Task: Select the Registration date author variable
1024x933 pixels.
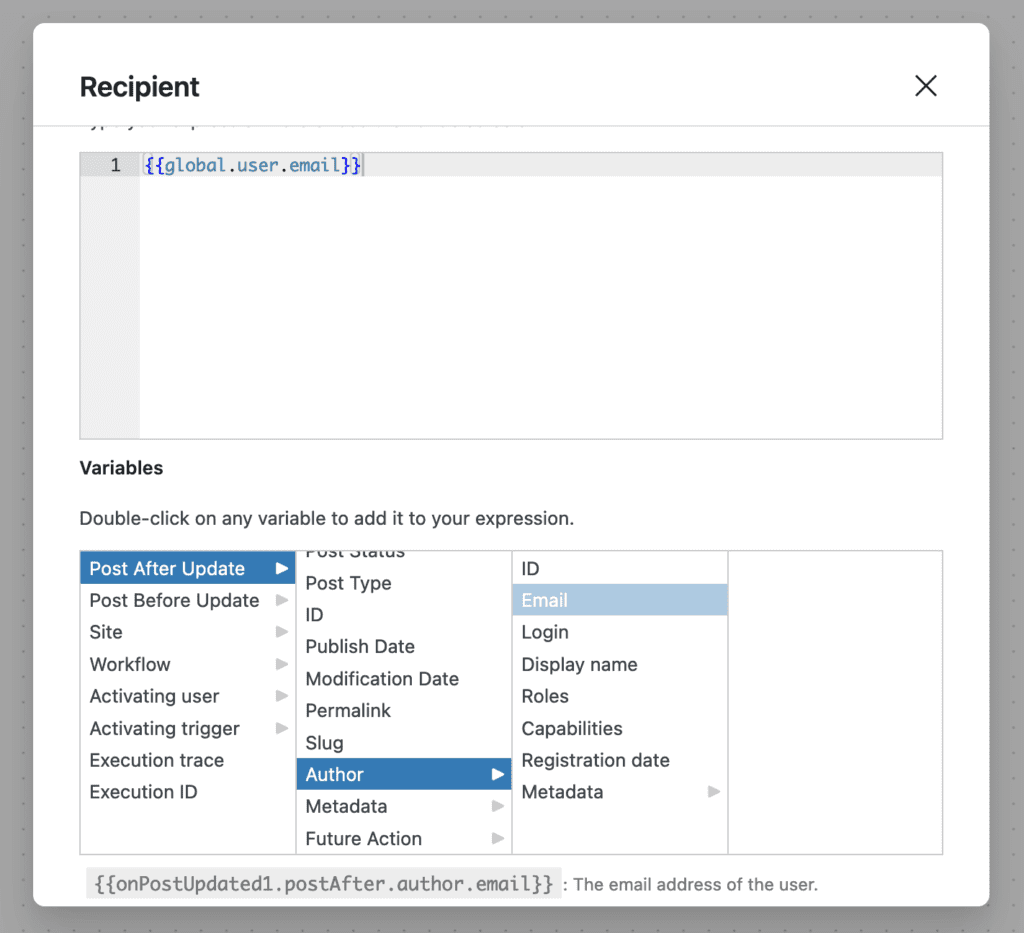Action: tap(595, 760)
